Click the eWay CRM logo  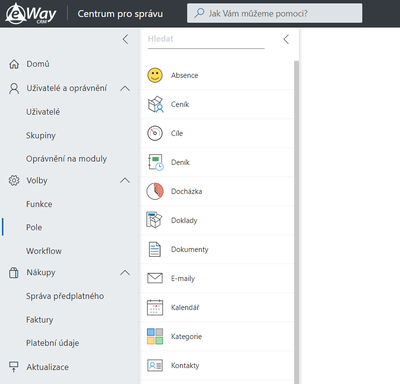31,14
